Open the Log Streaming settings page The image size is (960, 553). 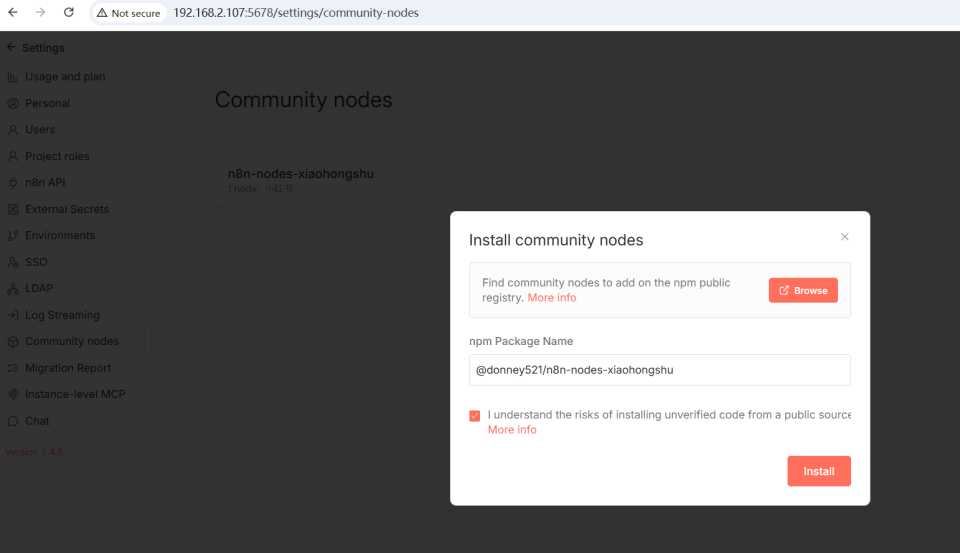[62, 315]
